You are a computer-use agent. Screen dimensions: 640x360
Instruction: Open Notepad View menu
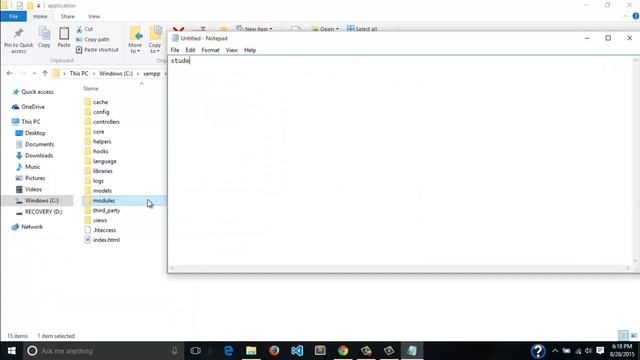[x=231, y=50]
